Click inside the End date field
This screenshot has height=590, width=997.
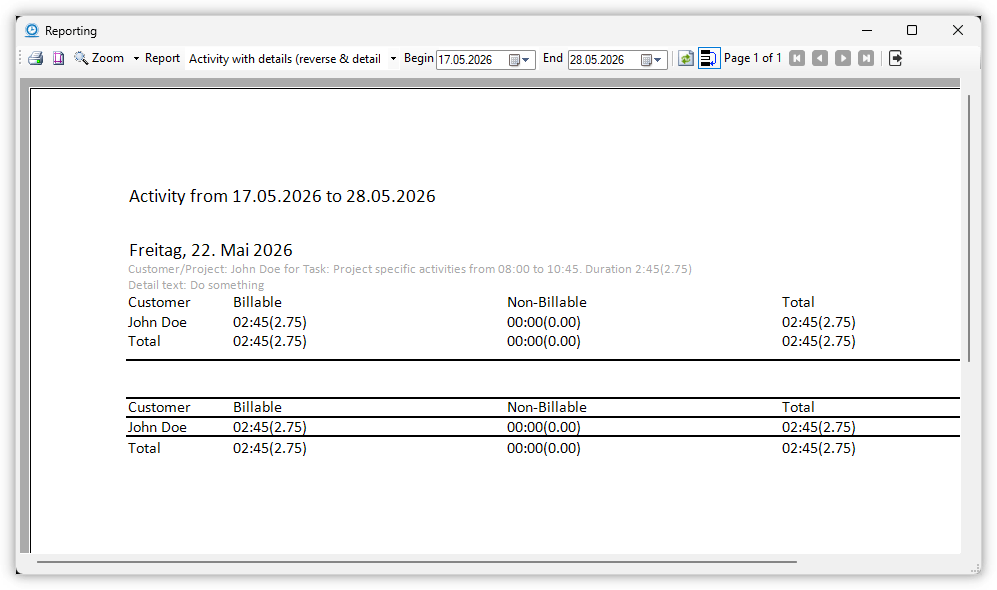click(603, 60)
